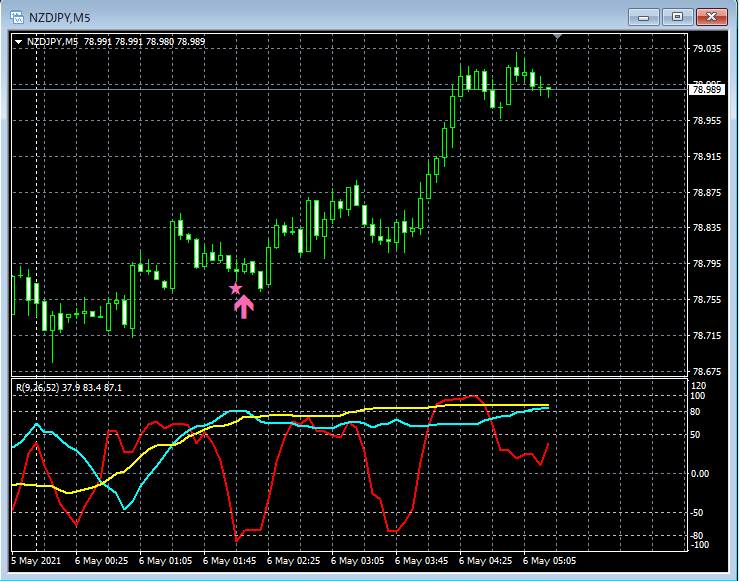Click the indicator scale value 0.00
The image size is (740, 581).
(700, 474)
